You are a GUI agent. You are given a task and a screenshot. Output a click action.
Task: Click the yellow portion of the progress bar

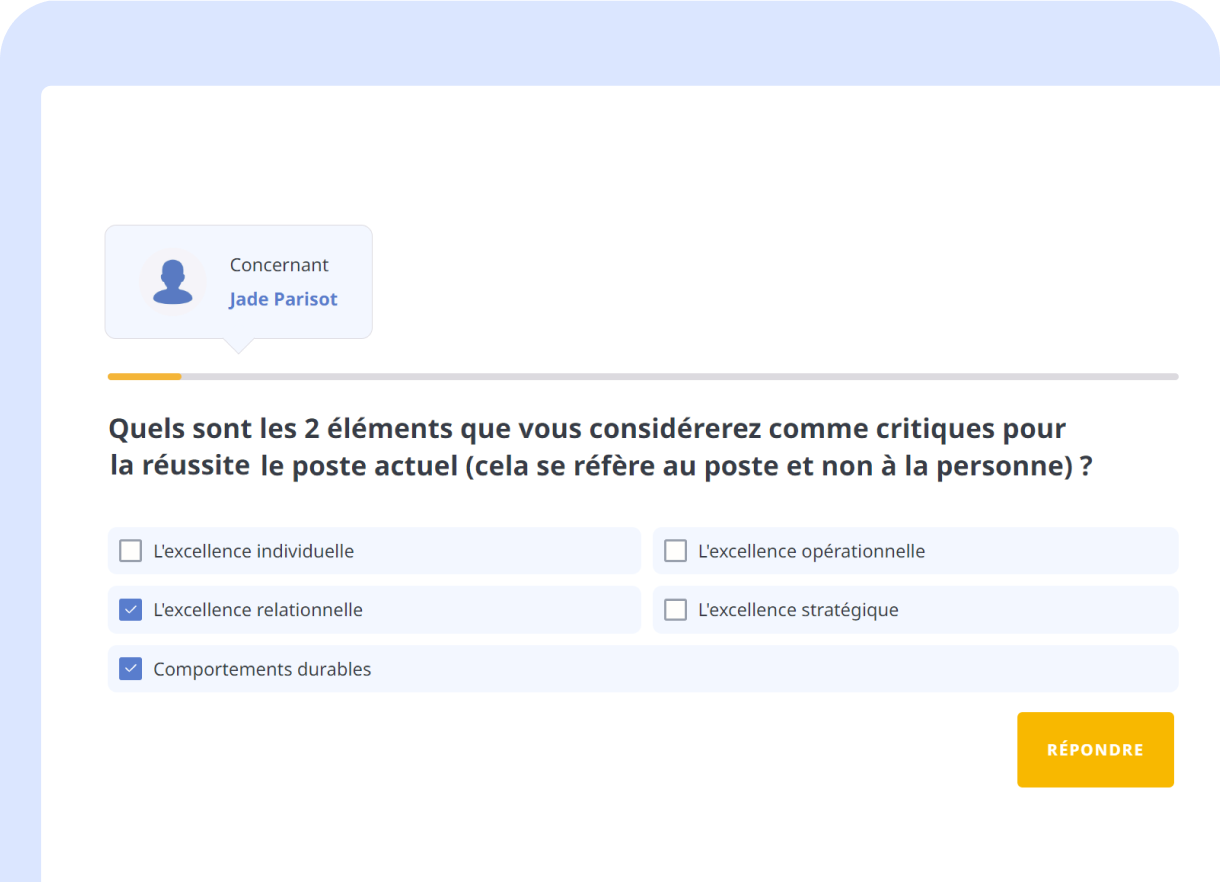(143, 376)
